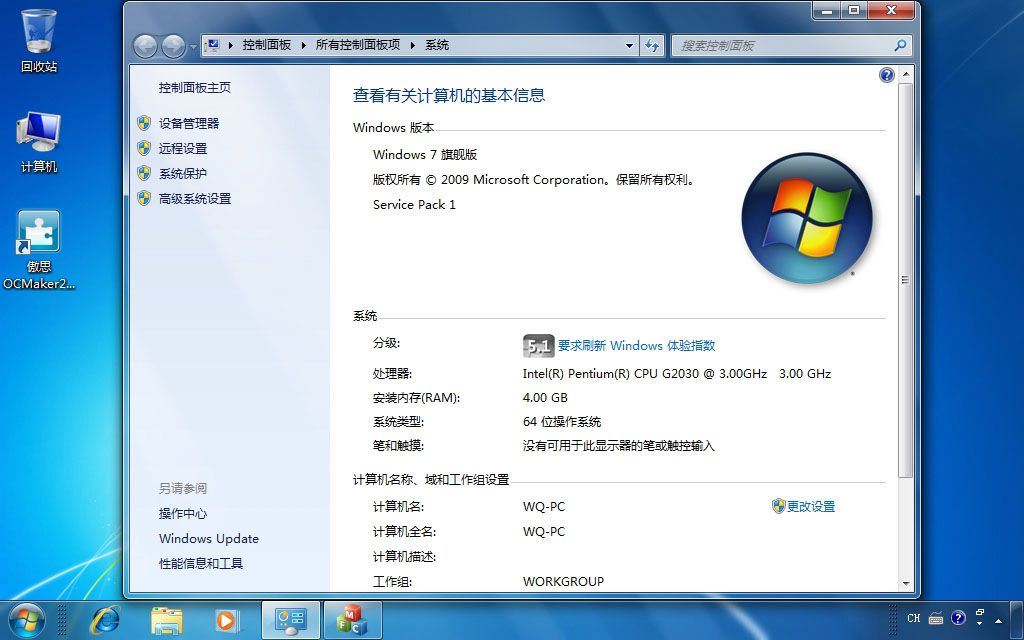Click 要求刷新 Windows 体验指数 link
This screenshot has width=1024, height=640.
pyautogui.click(x=637, y=345)
